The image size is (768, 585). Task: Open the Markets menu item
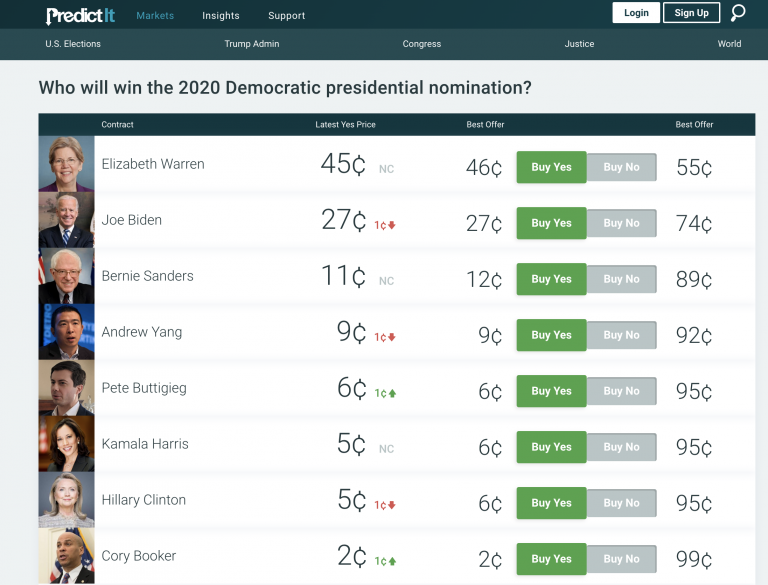[x=155, y=16]
